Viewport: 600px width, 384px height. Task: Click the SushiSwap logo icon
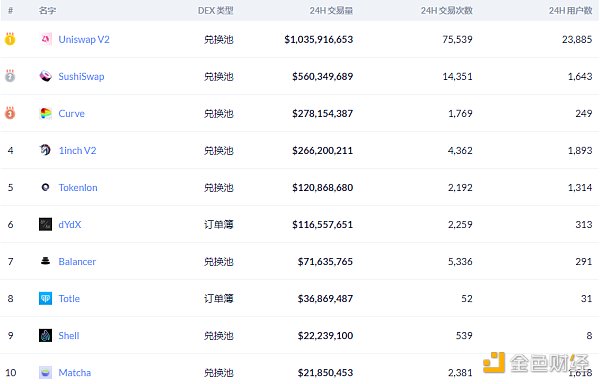pyautogui.click(x=46, y=76)
